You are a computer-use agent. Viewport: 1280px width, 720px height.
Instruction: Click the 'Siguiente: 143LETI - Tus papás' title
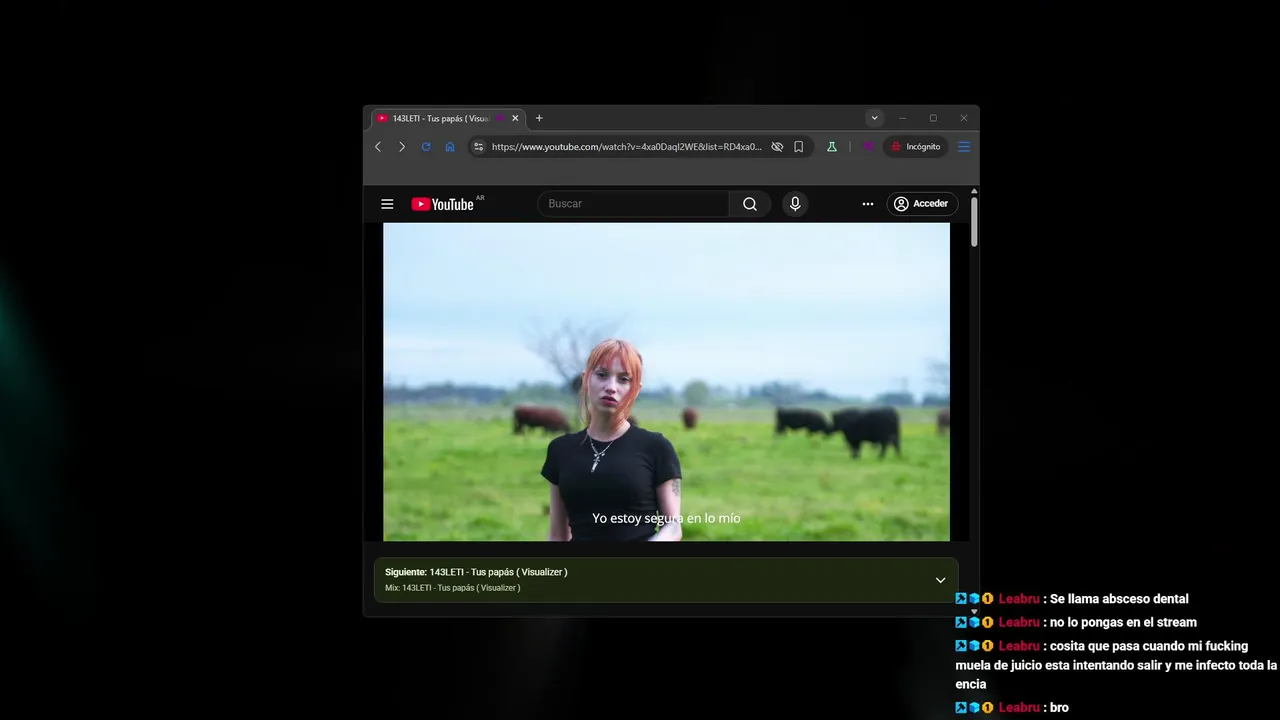click(x=476, y=572)
